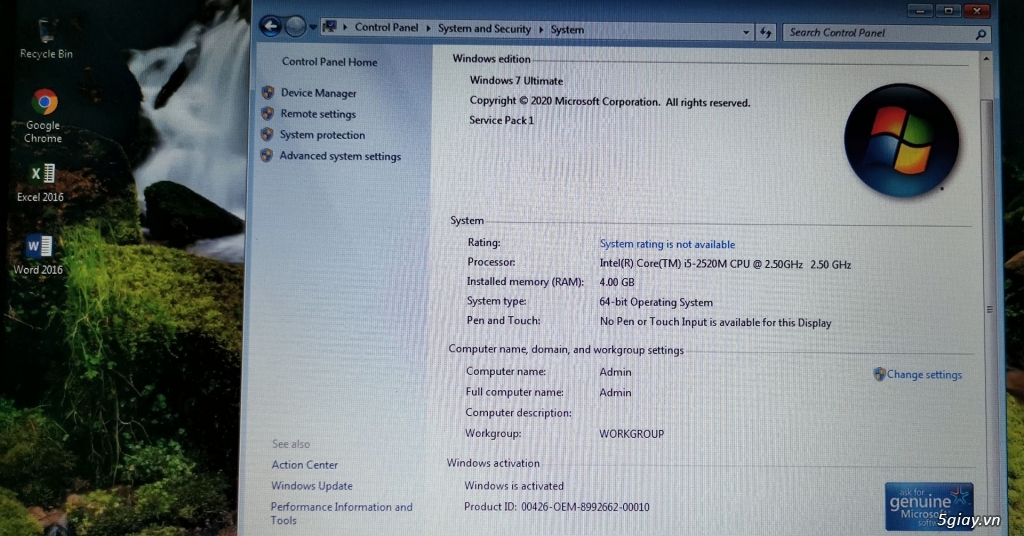1024x536 pixels.
Task: Click the magnifier icon in search box
Action: click(980, 34)
